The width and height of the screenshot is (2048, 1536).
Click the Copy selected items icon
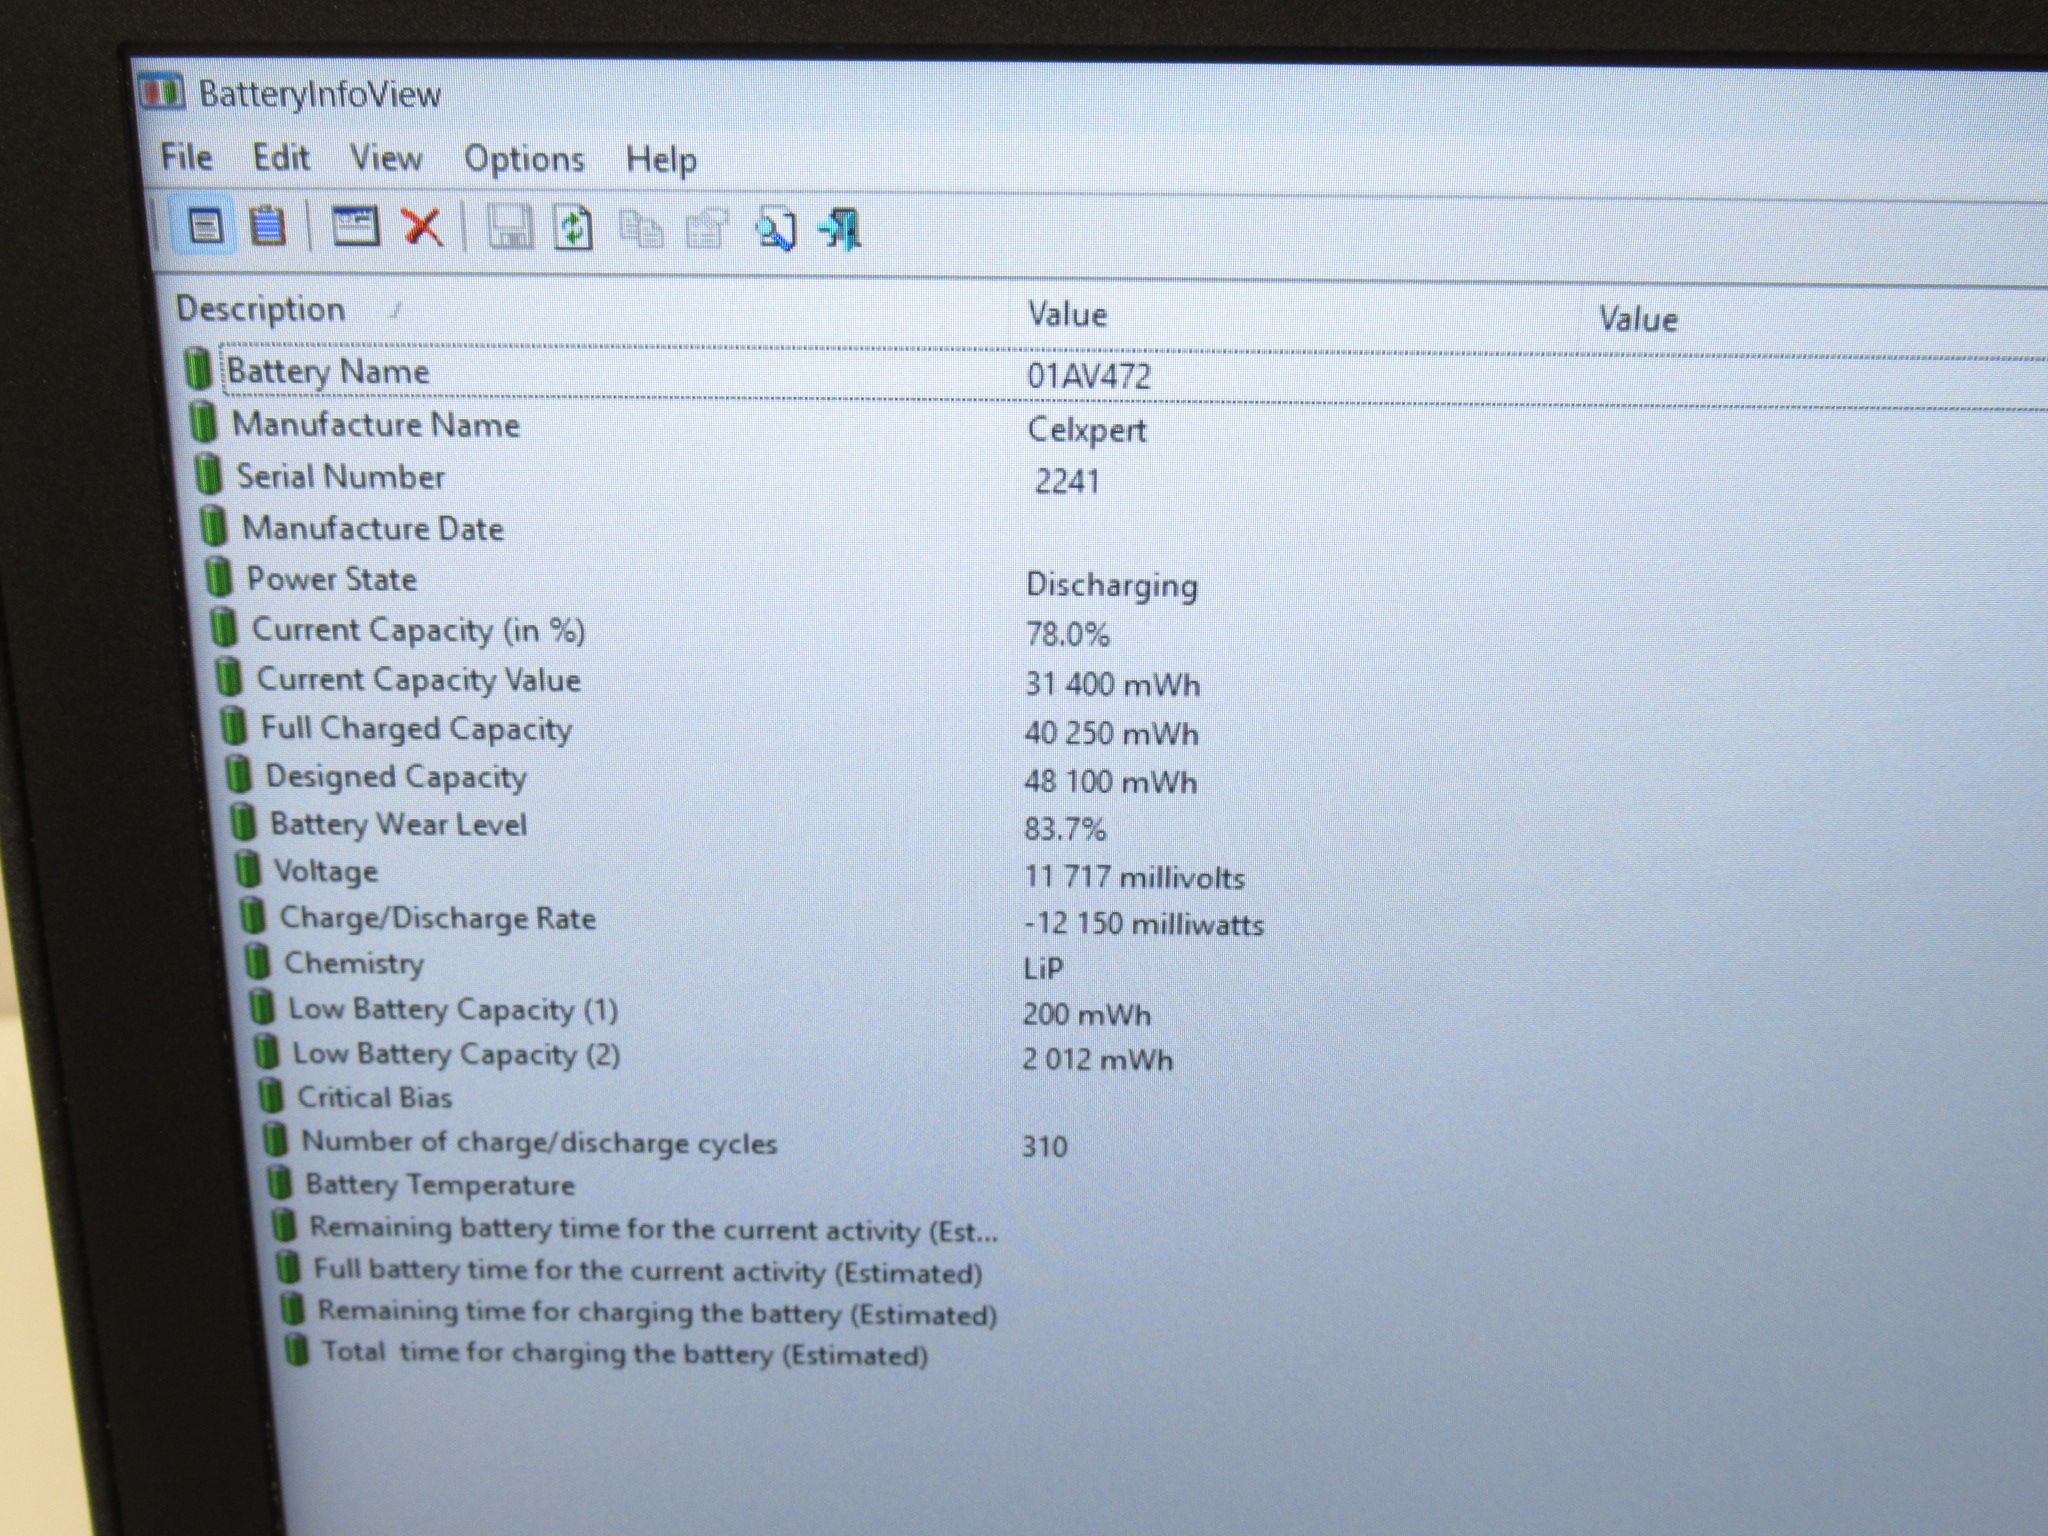tap(640, 230)
